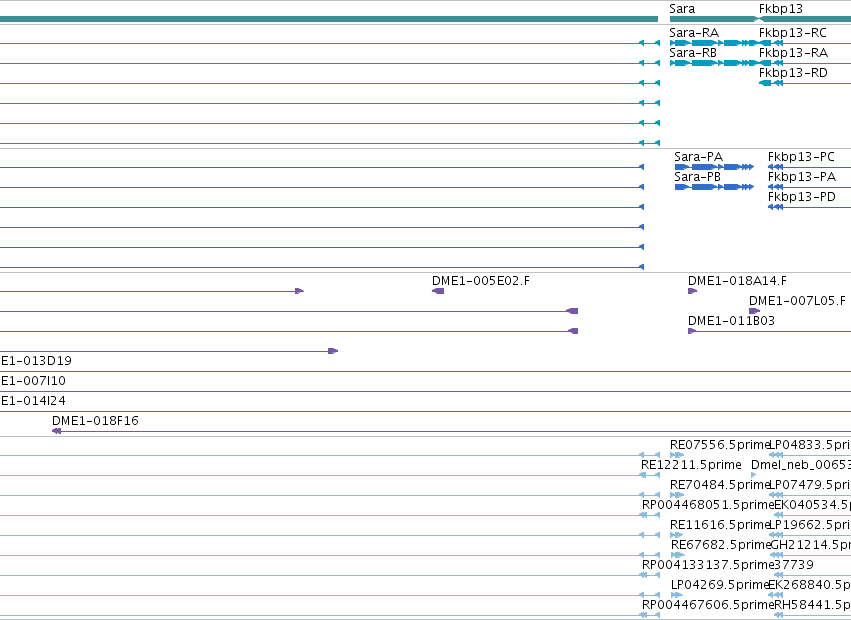Screen dimensions: 851x620
Task: Open the RE67682.5prime EST label
Action: click(721, 545)
